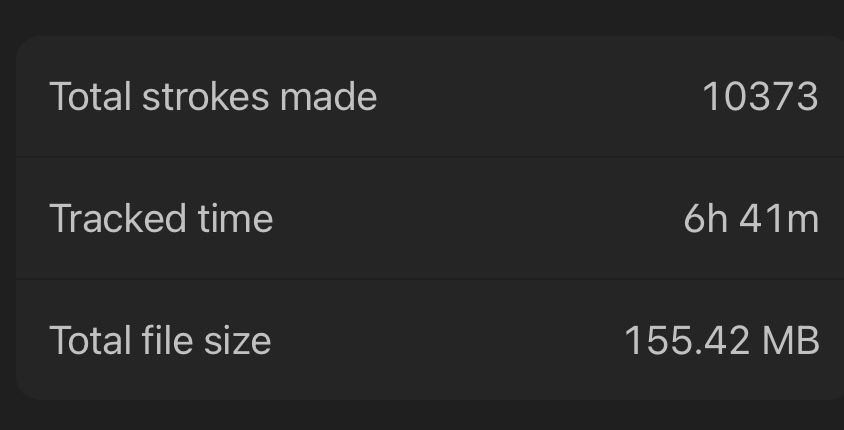Tap the empty middle of the Tracked time row
This screenshot has height=430, width=844.
(x=479, y=218)
